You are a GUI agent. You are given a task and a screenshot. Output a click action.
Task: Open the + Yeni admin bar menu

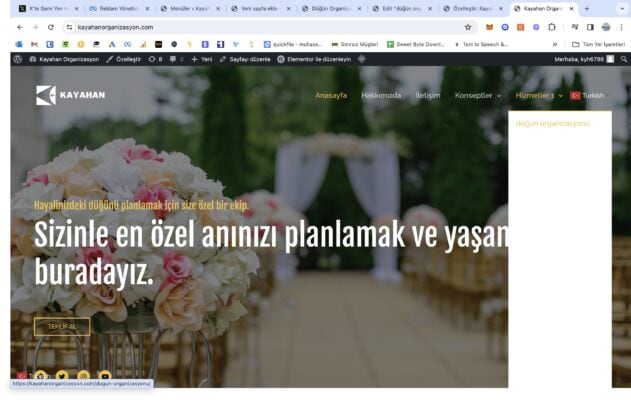202,59
